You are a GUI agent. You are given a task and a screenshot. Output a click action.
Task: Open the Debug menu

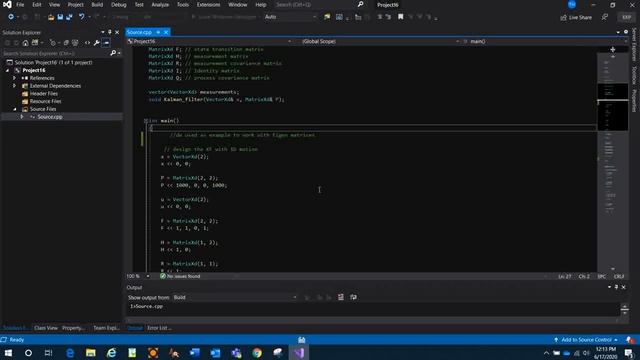point(119,5)
